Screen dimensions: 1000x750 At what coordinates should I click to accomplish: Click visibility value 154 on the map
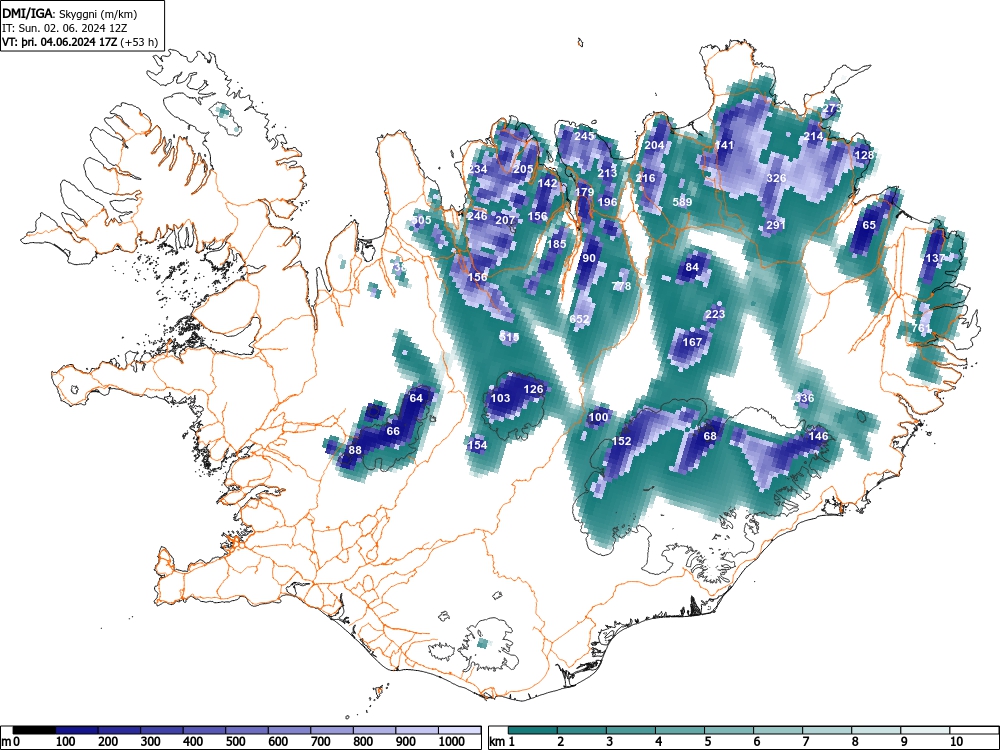[x=477, y=446]
